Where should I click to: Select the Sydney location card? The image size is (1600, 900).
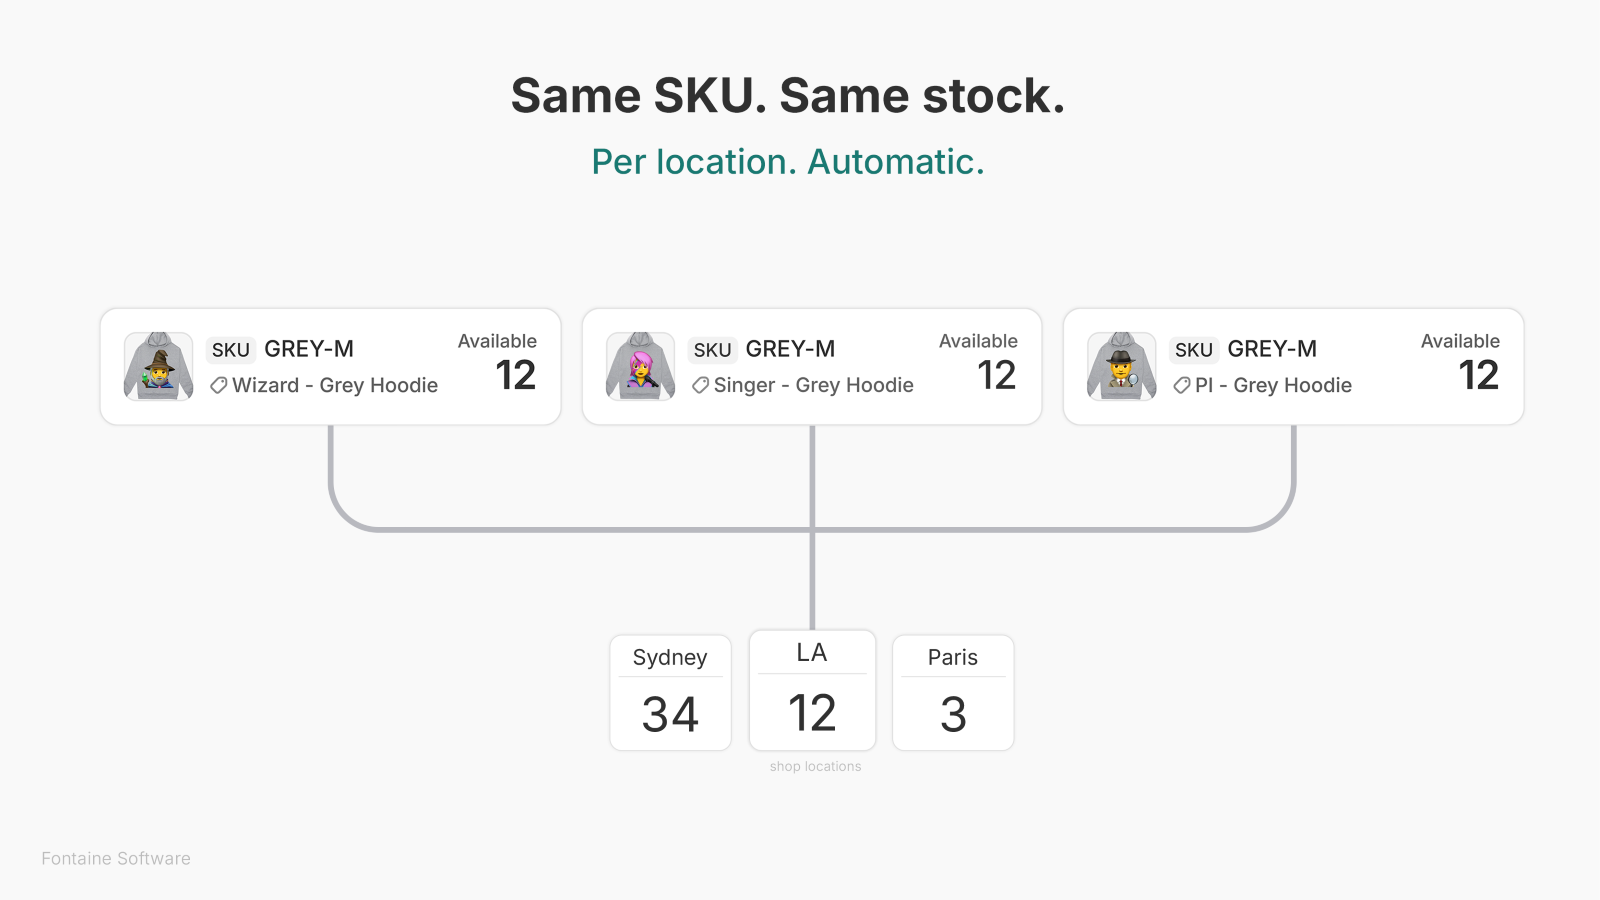[670, 692]
